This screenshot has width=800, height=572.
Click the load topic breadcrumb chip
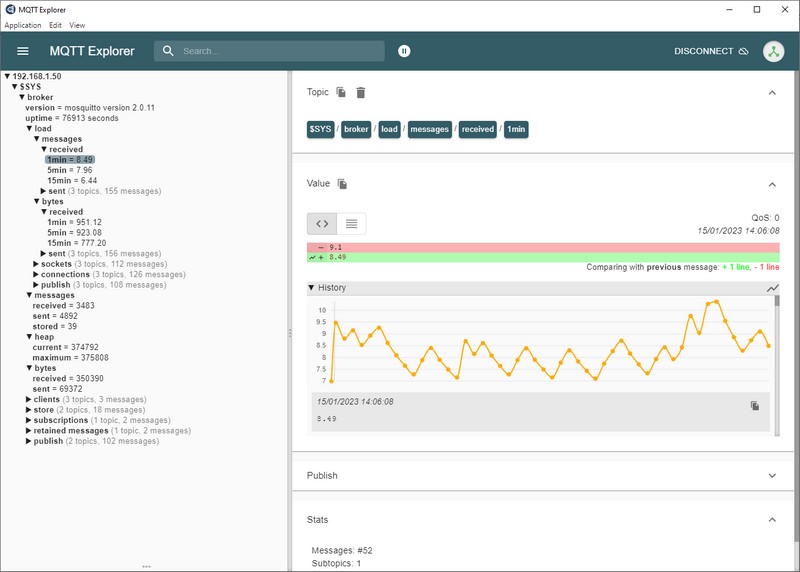(x=389, y=129)
